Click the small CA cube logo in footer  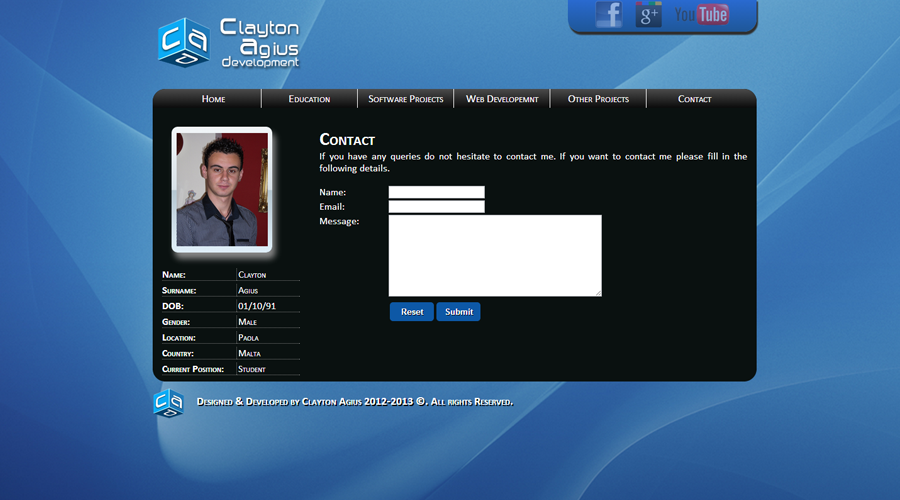[x=169, y=402]
